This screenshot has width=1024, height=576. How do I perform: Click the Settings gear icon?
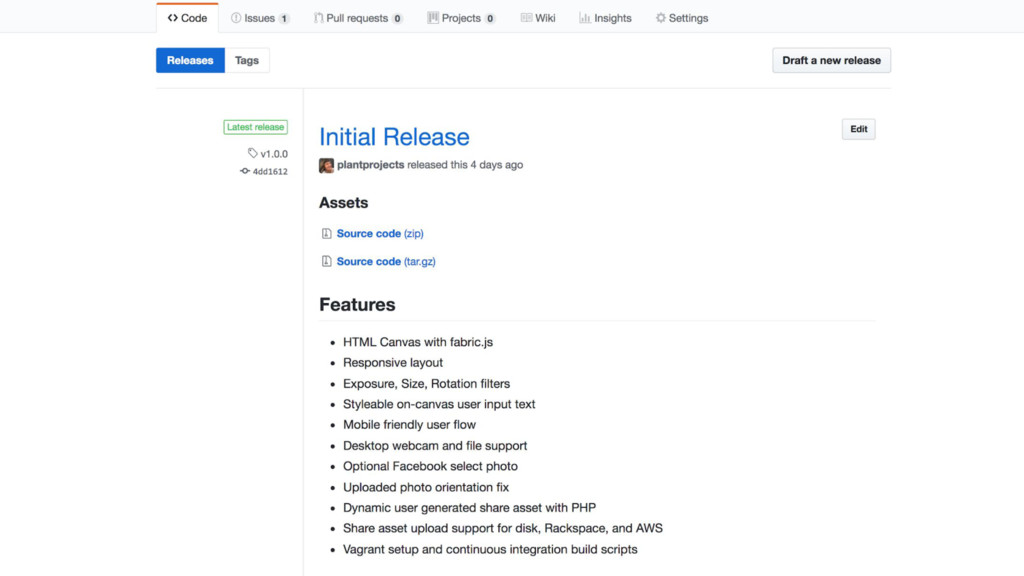660,18
